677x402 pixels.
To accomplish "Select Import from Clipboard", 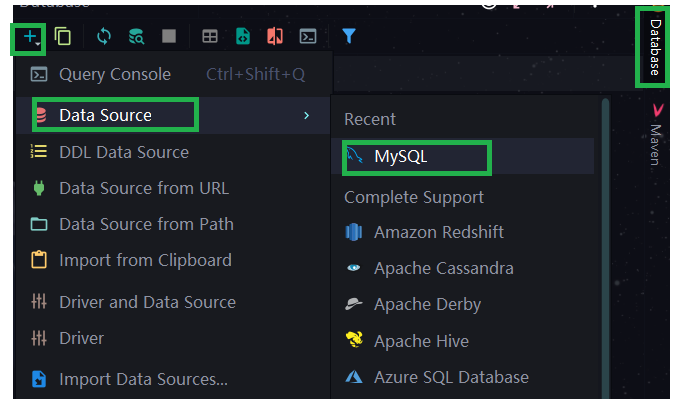I will pyautogui.click(x=173, y=260).
